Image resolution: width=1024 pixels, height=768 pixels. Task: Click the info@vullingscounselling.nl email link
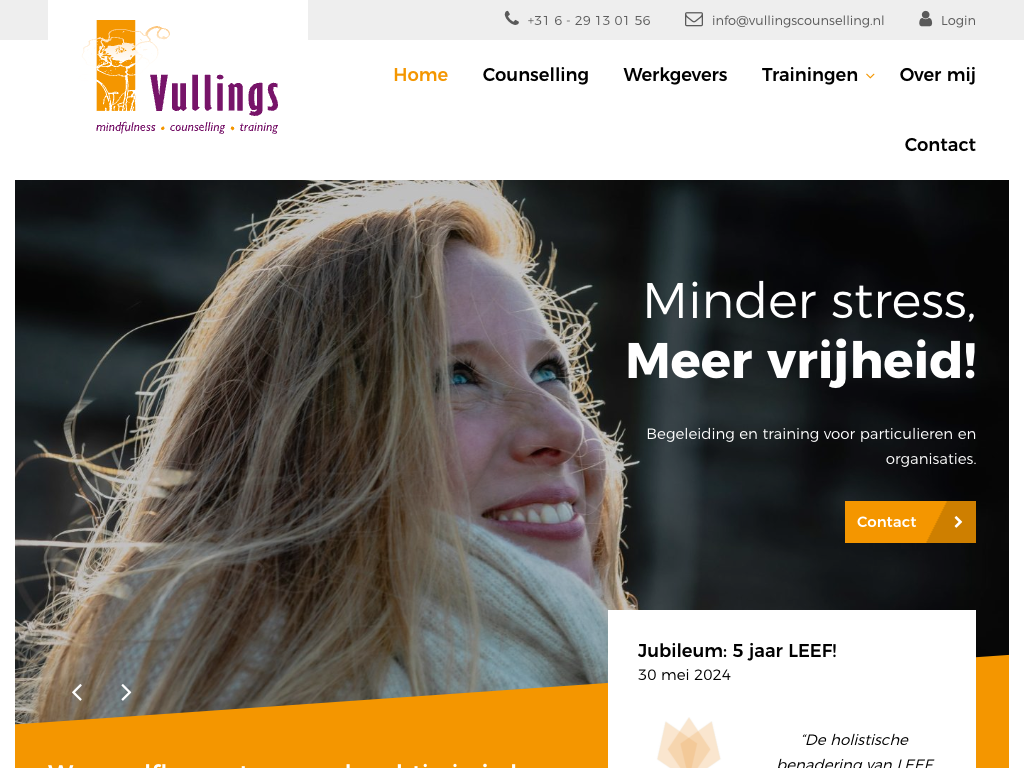pos(797,20)
